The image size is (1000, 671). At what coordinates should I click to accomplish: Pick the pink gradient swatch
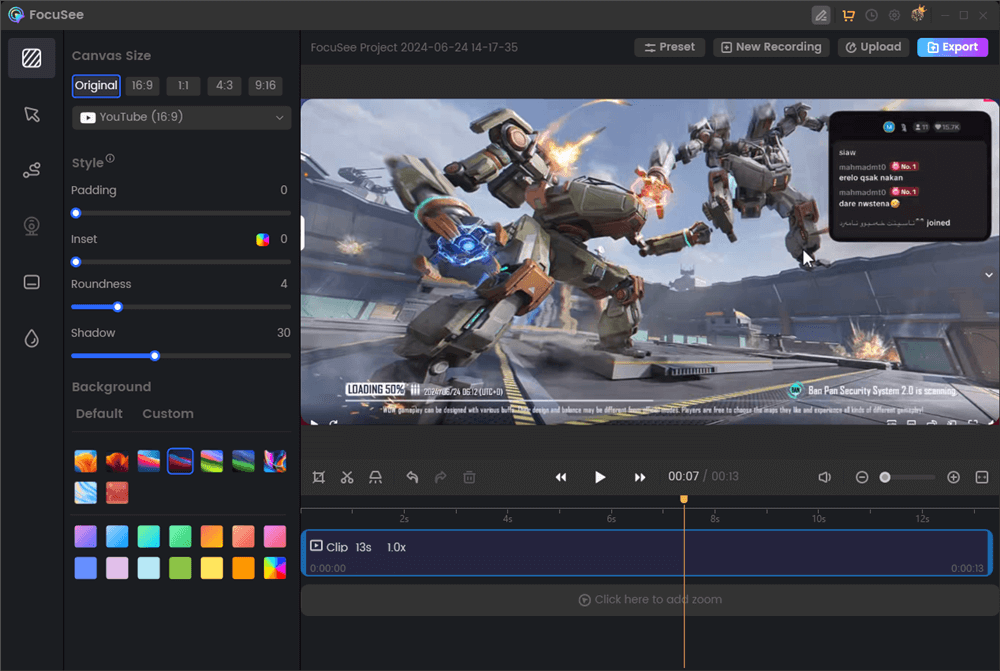[x=275, y=536]
